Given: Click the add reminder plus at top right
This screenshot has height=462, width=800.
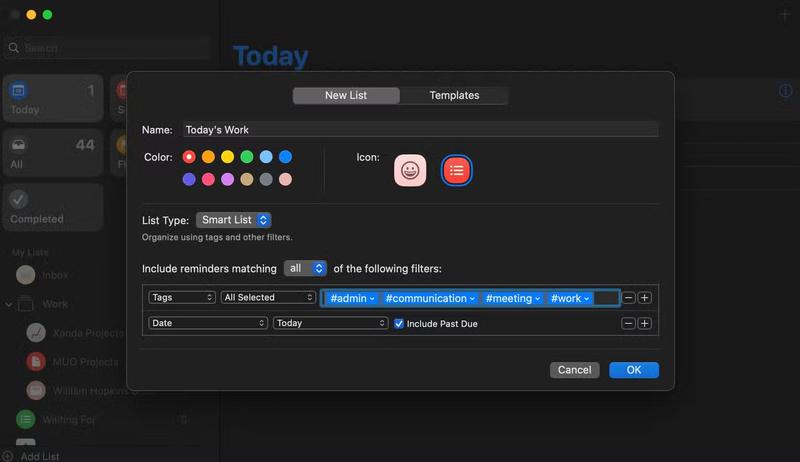Looking at the screenshot, I should tap(784, 15).
